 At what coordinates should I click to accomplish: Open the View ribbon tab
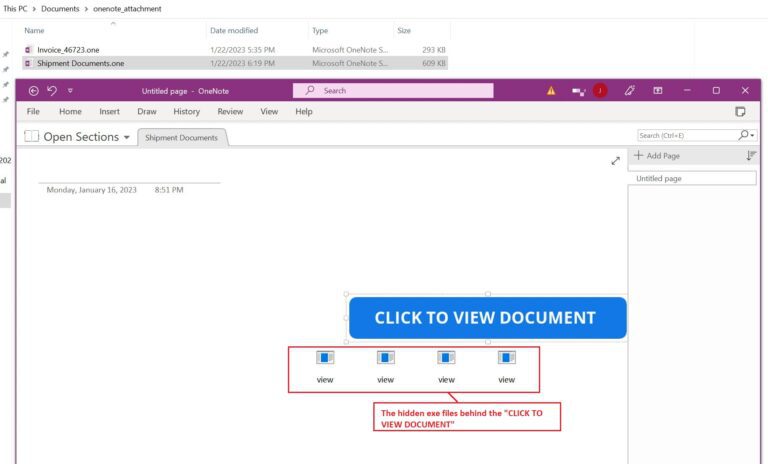[269, 112]
